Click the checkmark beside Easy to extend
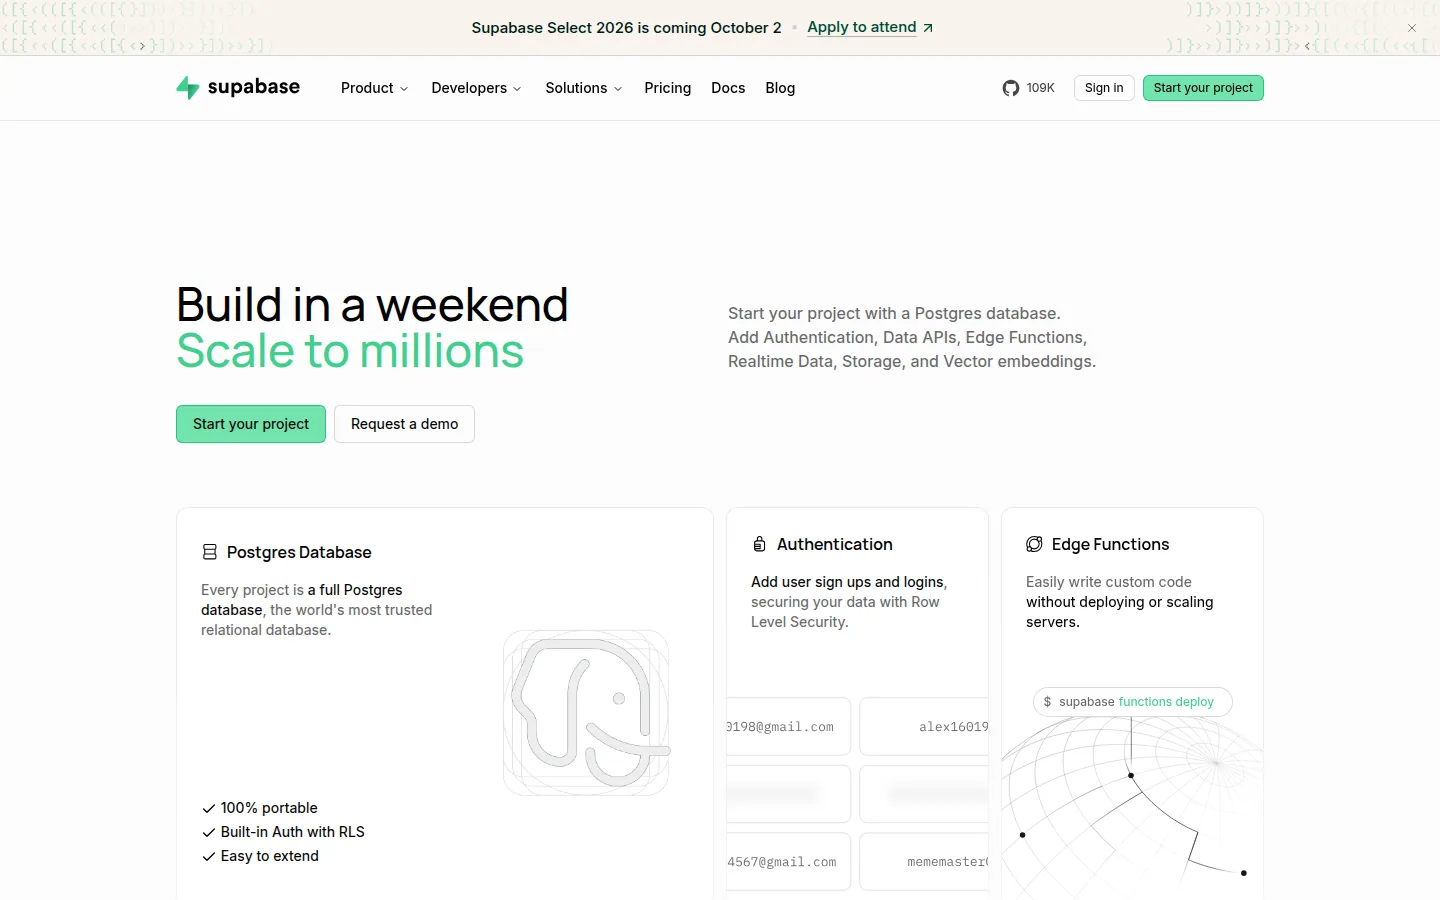 click(209, 856)
